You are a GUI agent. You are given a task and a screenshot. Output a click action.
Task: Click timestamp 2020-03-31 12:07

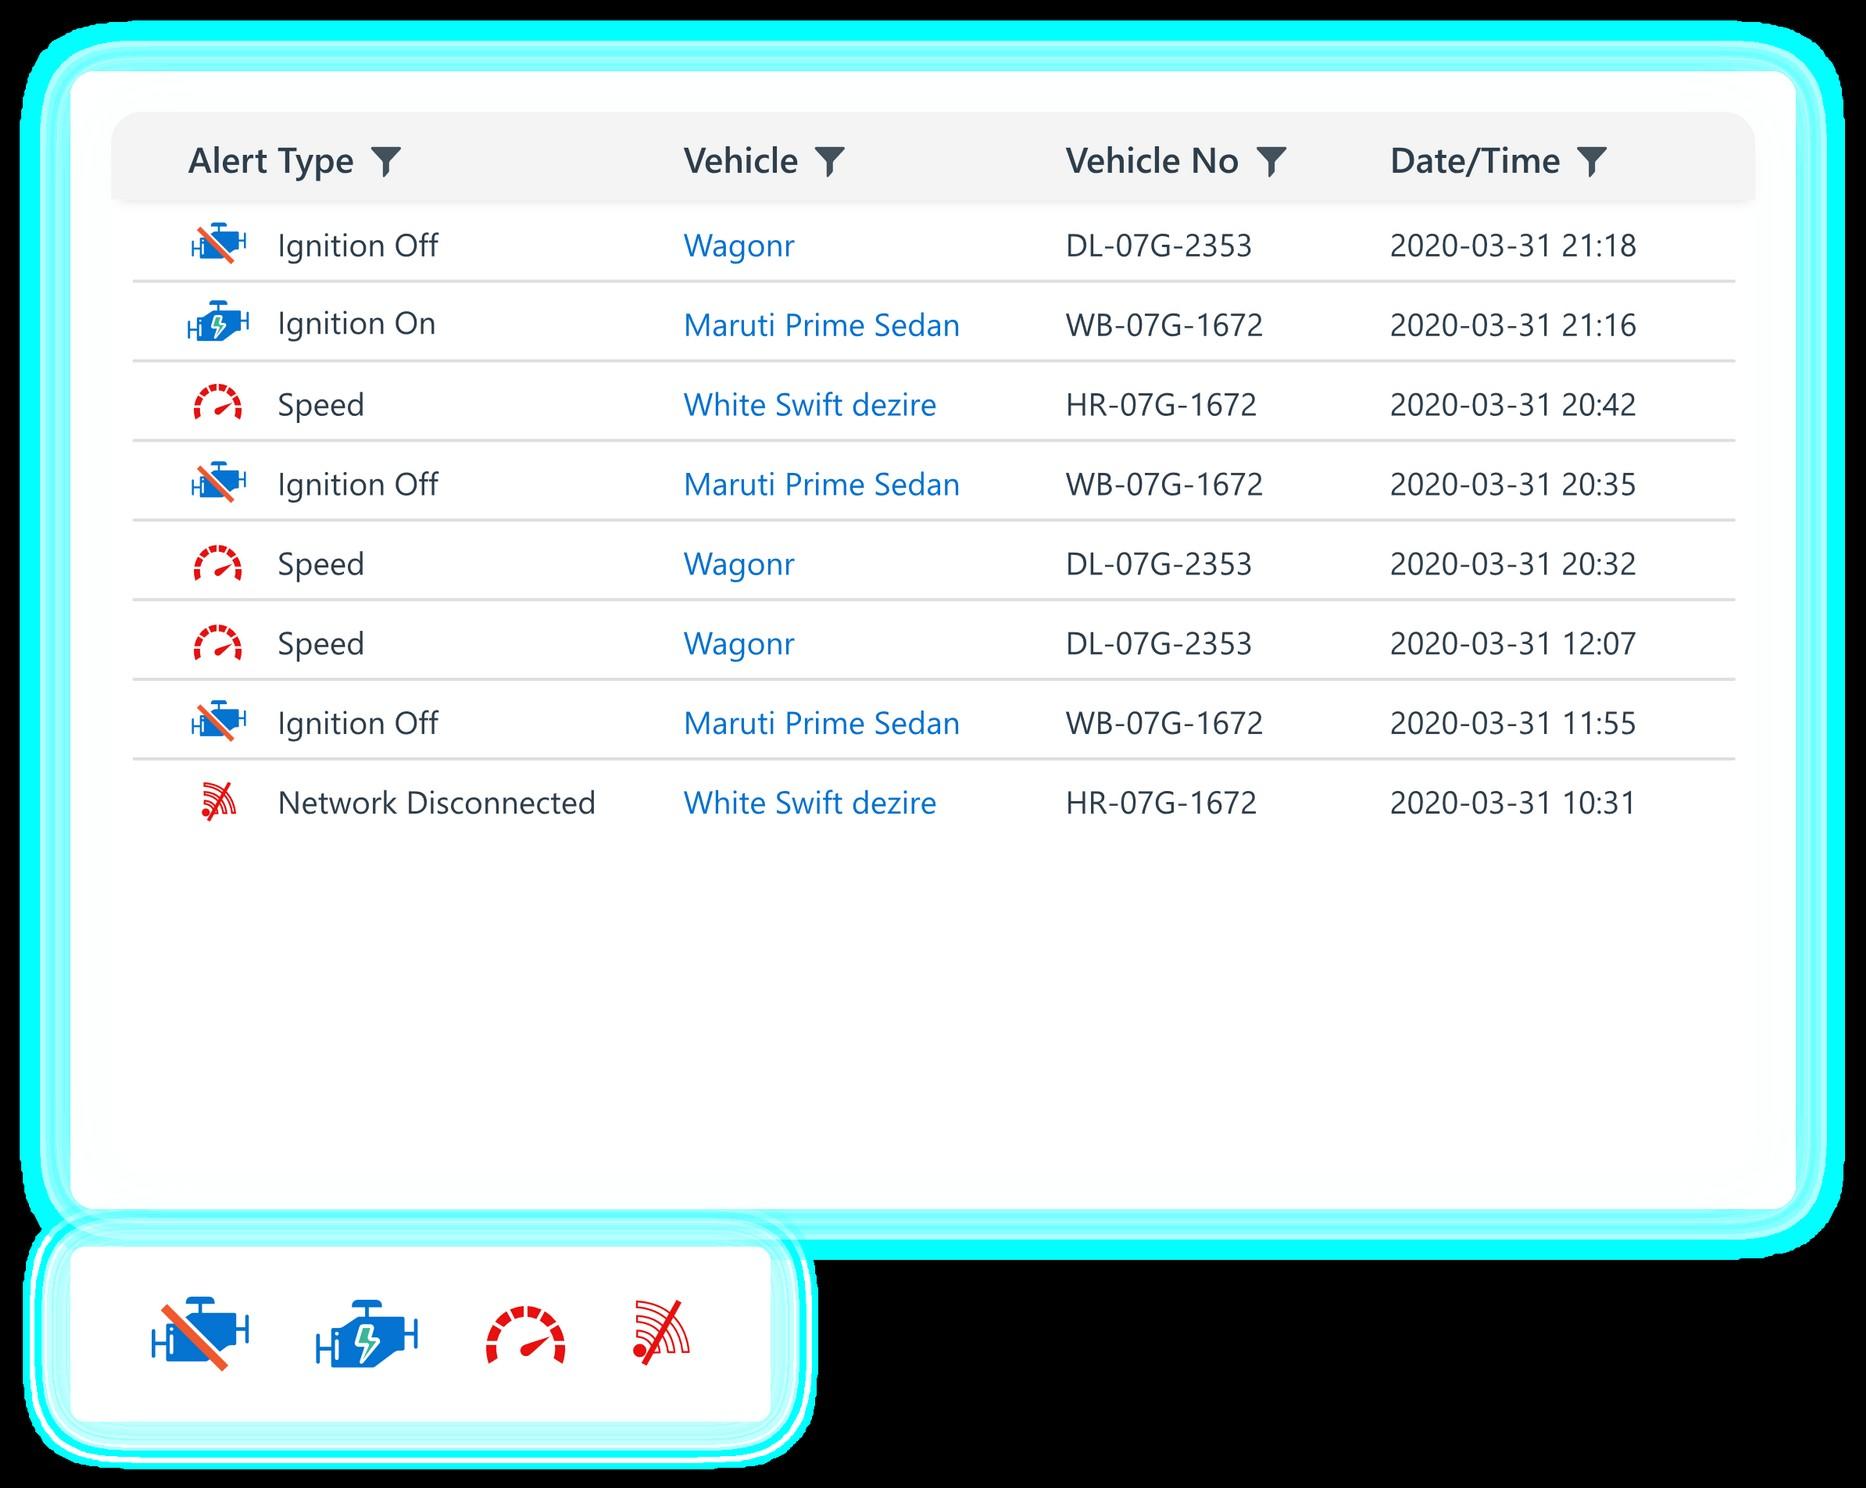pos(1513,644)
